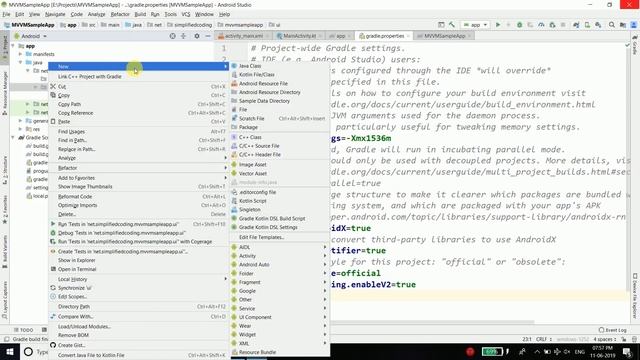The width and height of the screenshot is (640, 360).
Task: Expand the manifests folder in project tree
Action: tap(20, 54)
